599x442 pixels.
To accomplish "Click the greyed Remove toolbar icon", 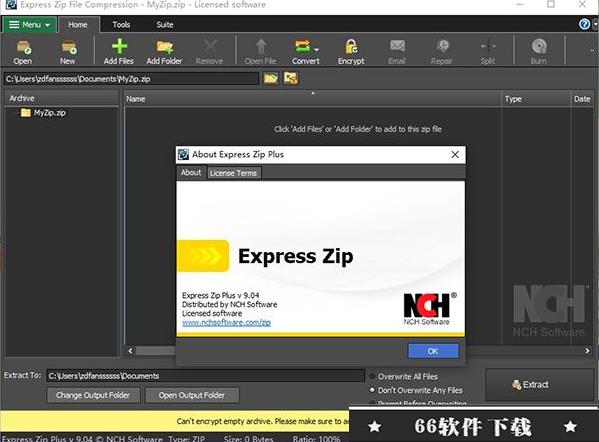I will pyautogui.click(x=209, y=52).
